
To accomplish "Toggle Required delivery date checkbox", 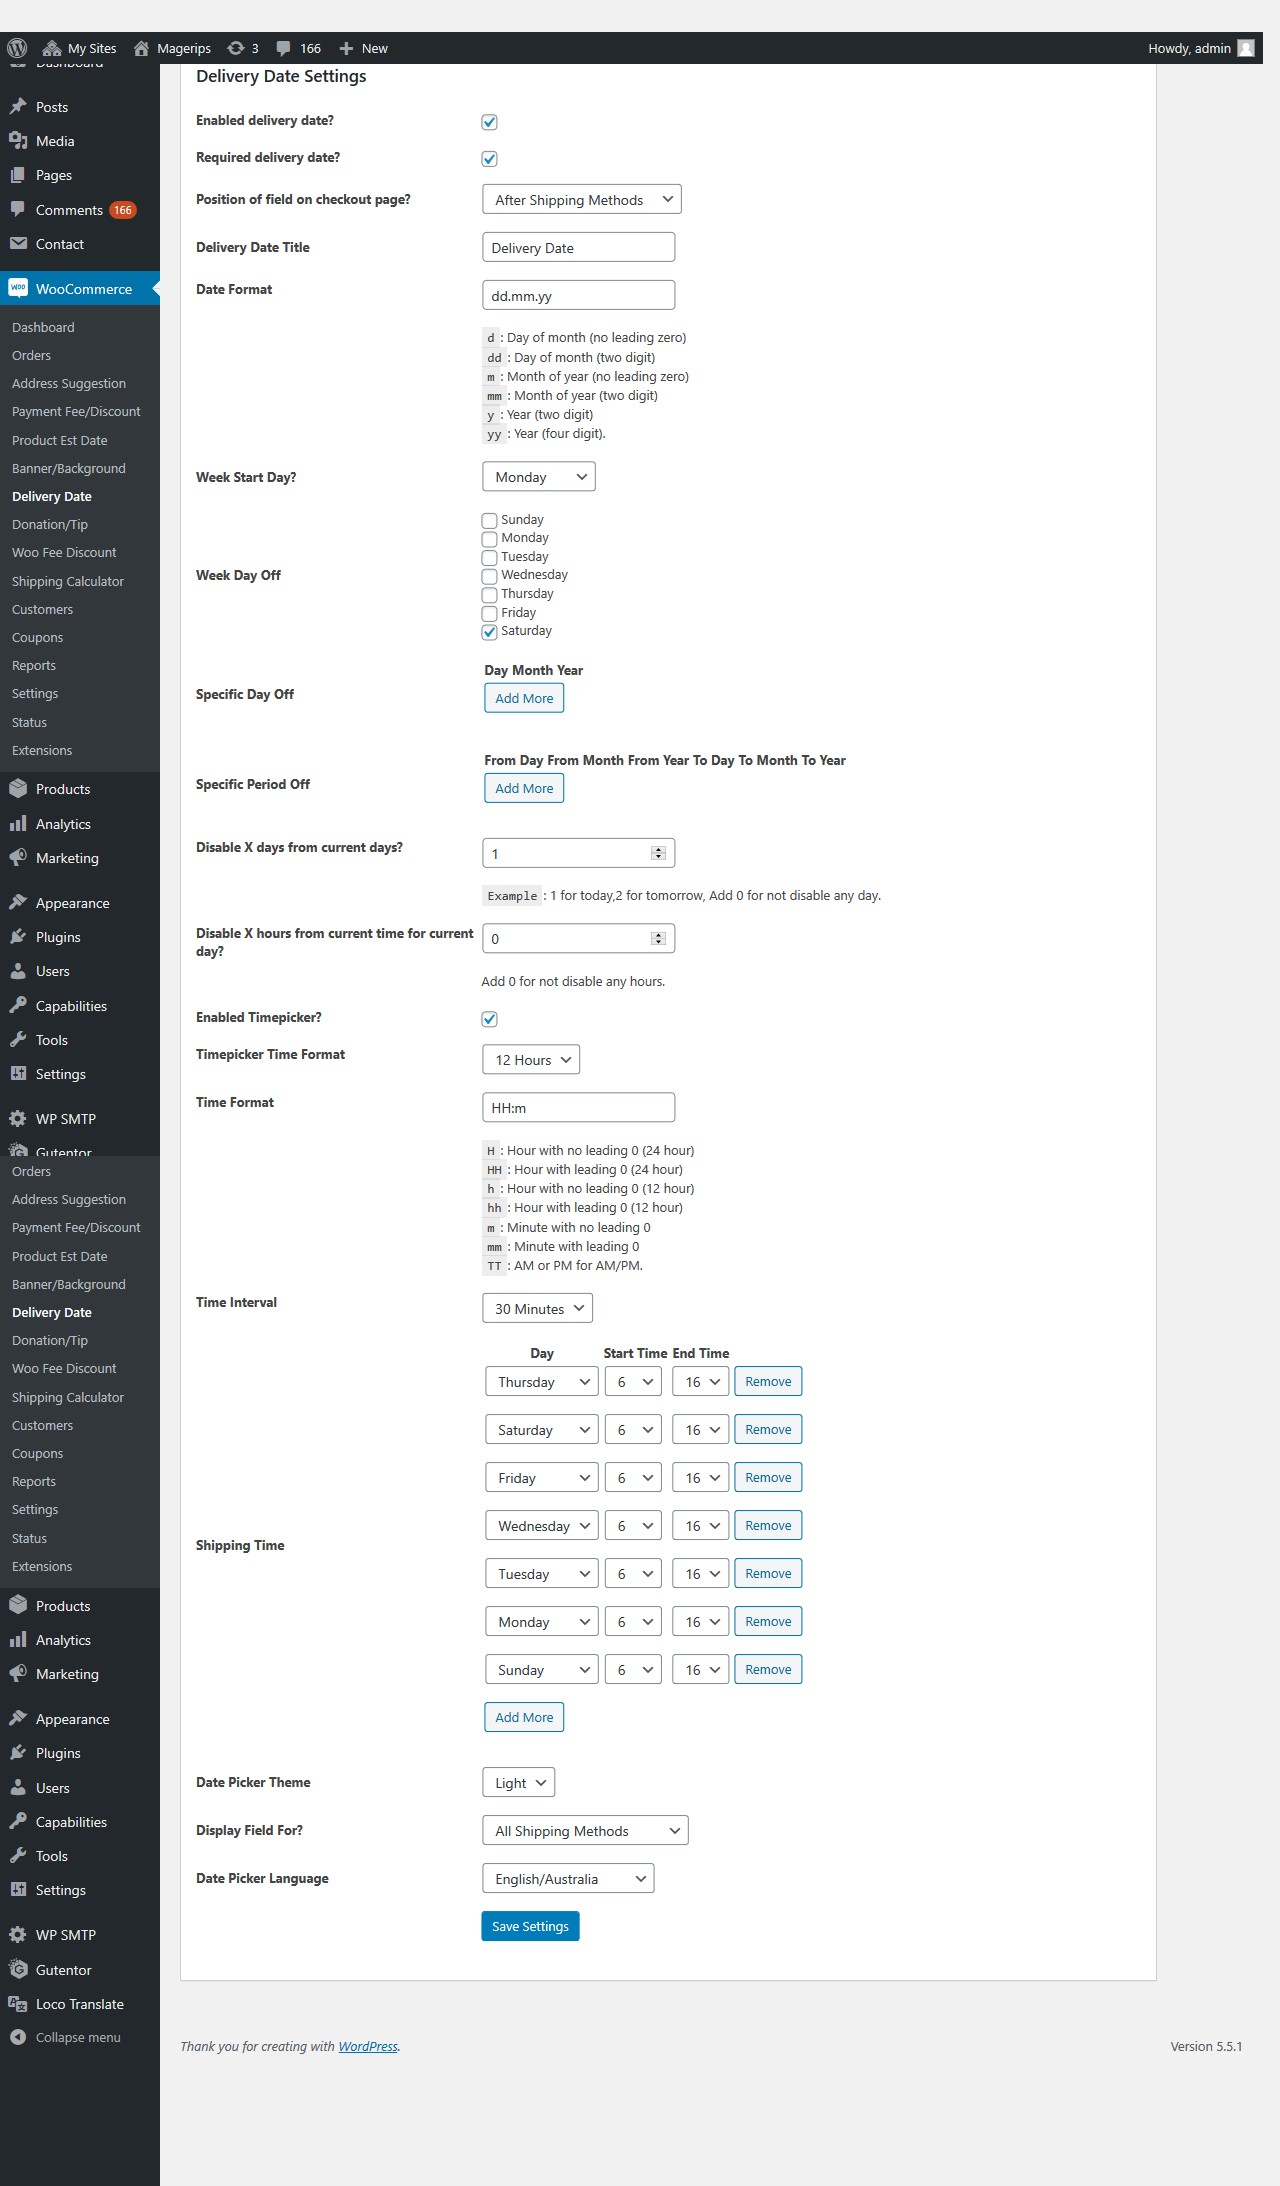I will click(490, 159).
